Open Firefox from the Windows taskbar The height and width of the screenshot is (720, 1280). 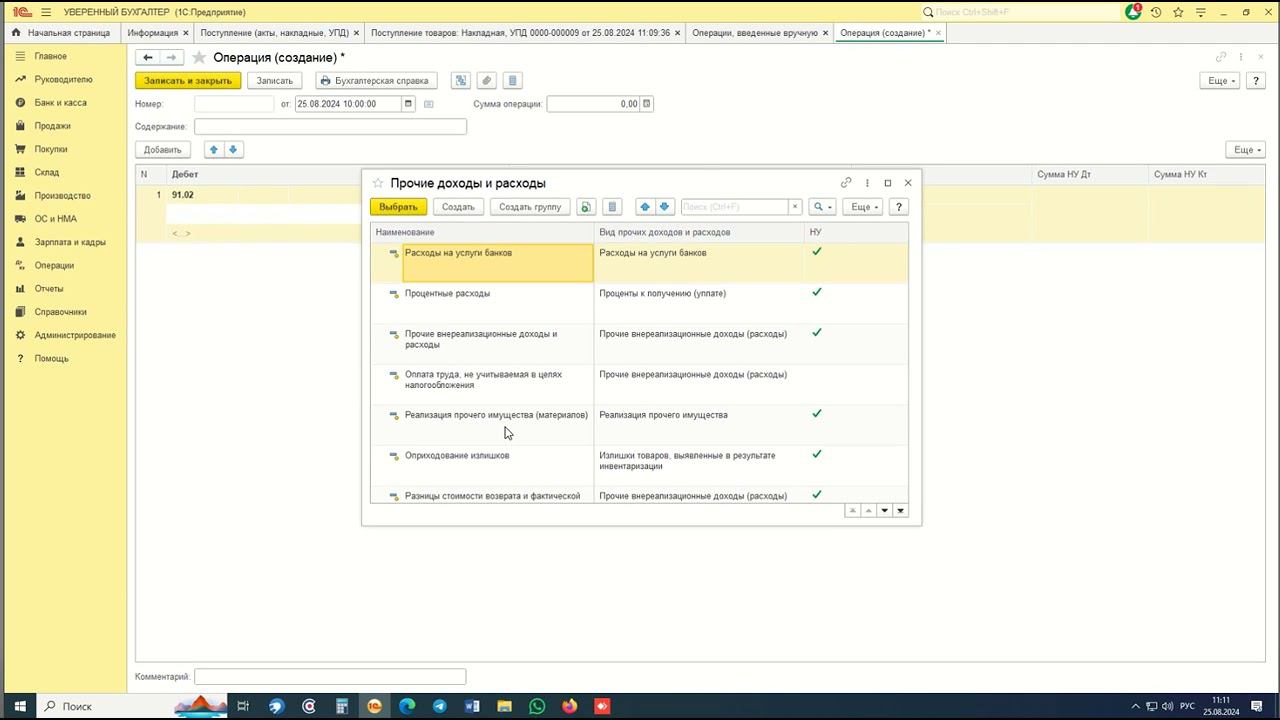click(569, 706)
